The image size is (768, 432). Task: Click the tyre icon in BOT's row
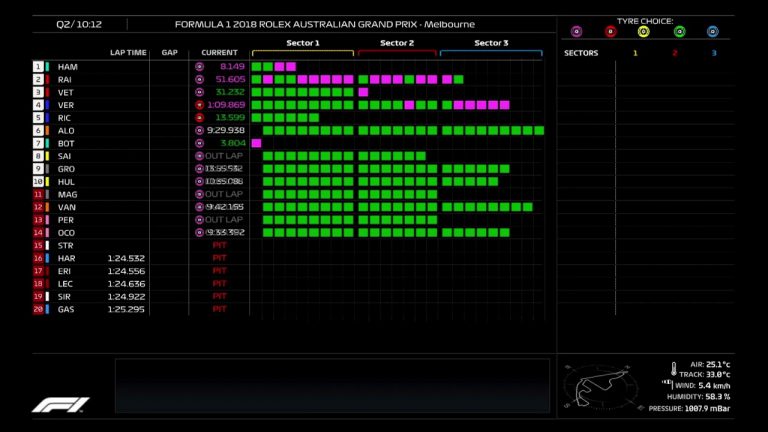pyautogui.click(x=199, y=143)
